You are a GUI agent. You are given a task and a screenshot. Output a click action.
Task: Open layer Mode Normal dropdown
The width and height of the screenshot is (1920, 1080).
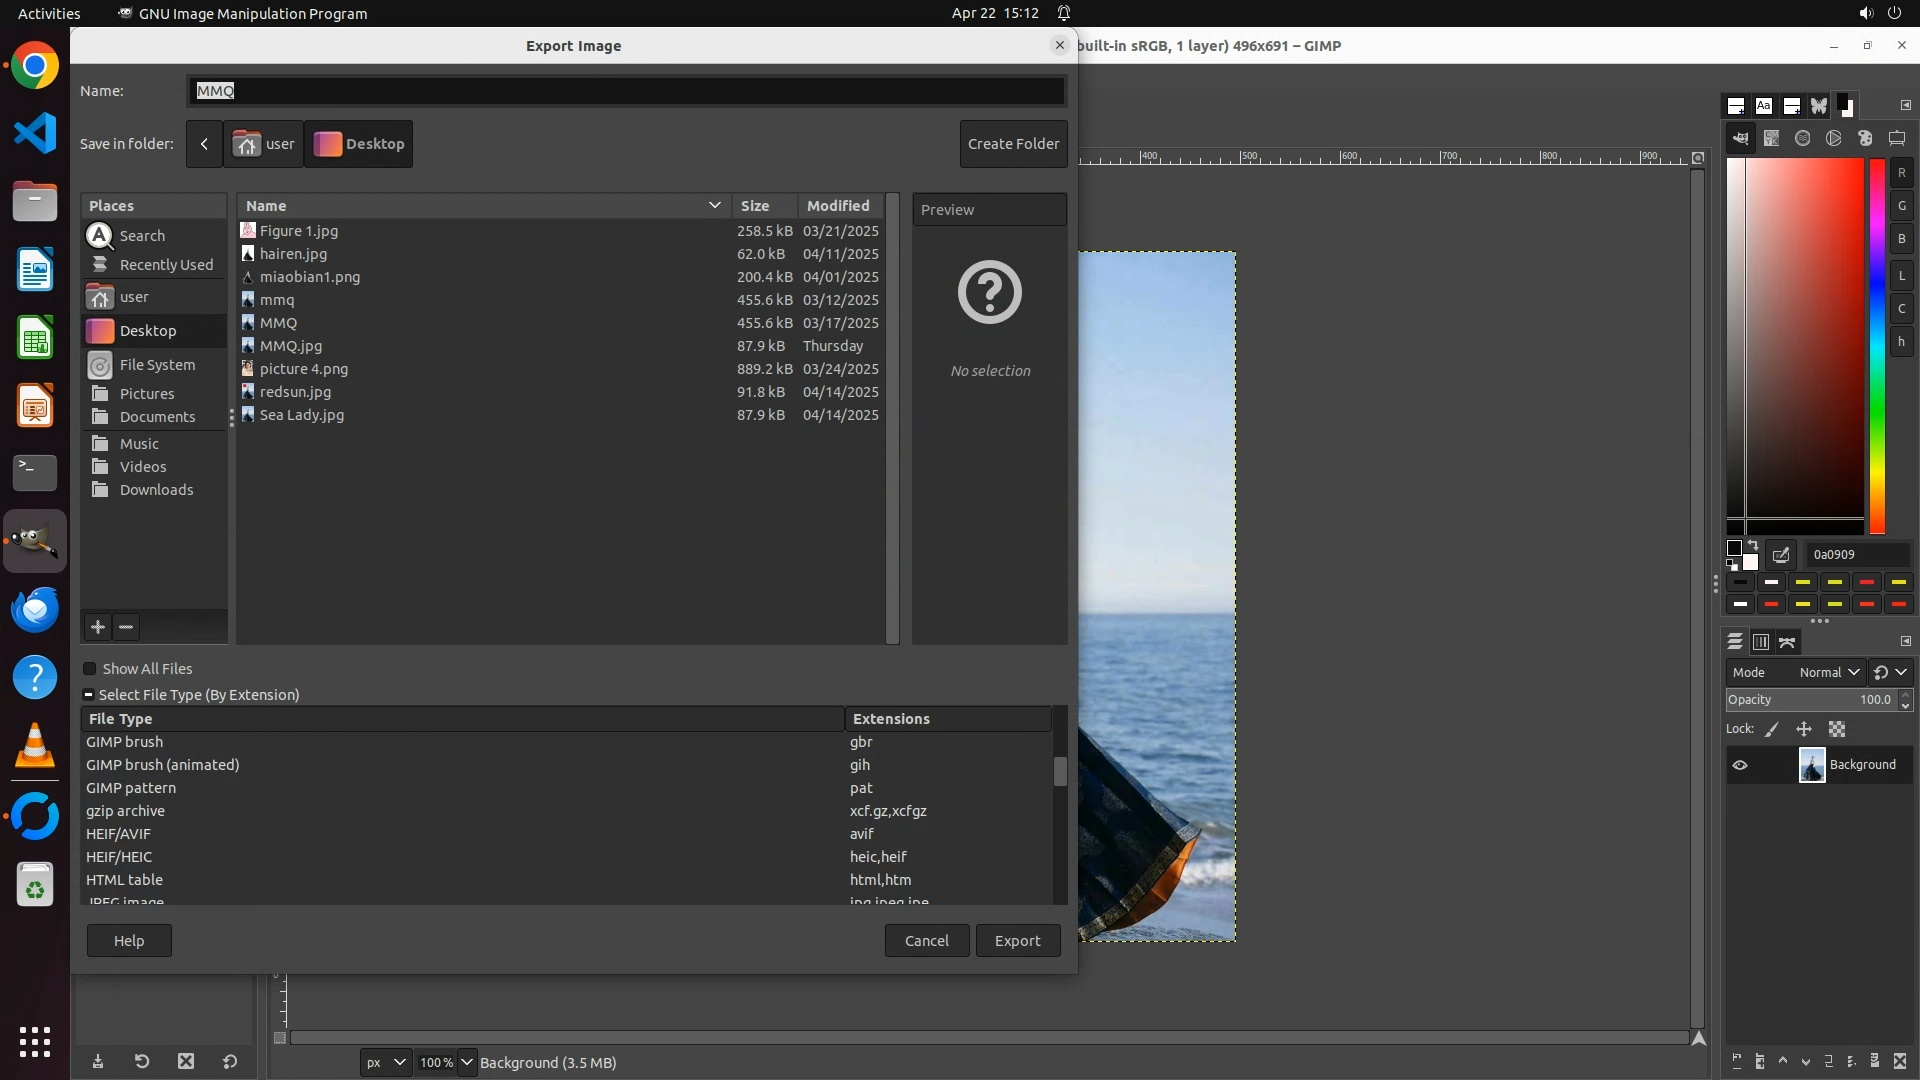coord(1828,673)
